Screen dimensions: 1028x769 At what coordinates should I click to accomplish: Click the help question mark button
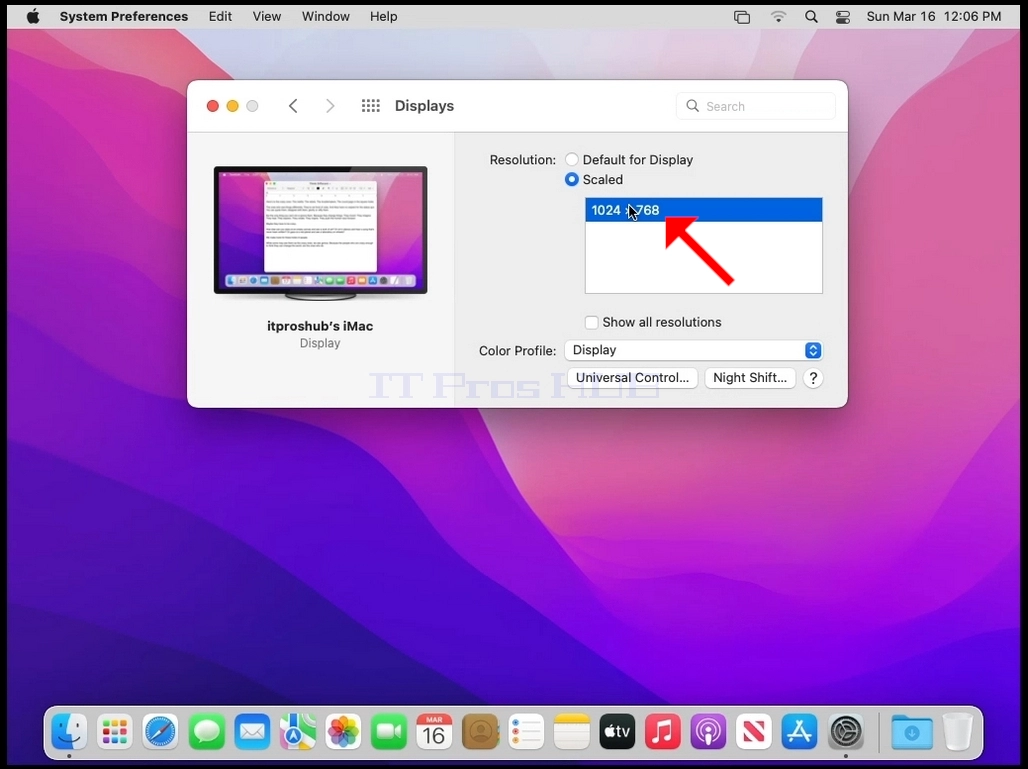tap(813, 378)
